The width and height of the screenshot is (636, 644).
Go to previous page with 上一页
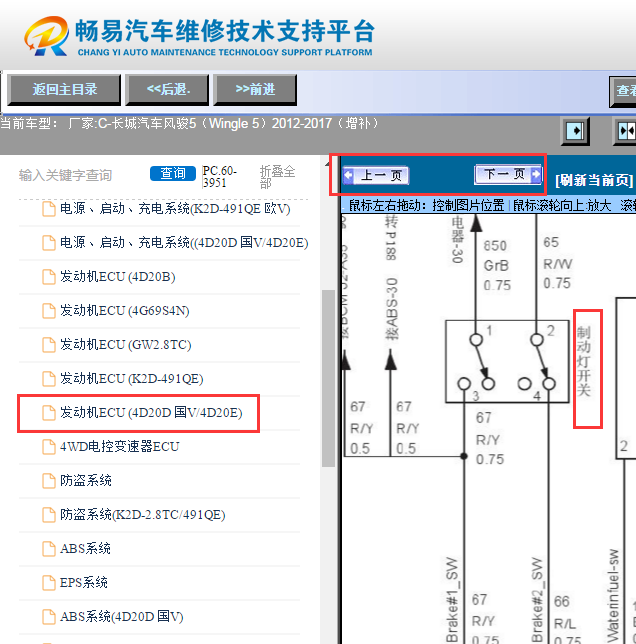tap(376, 175)
